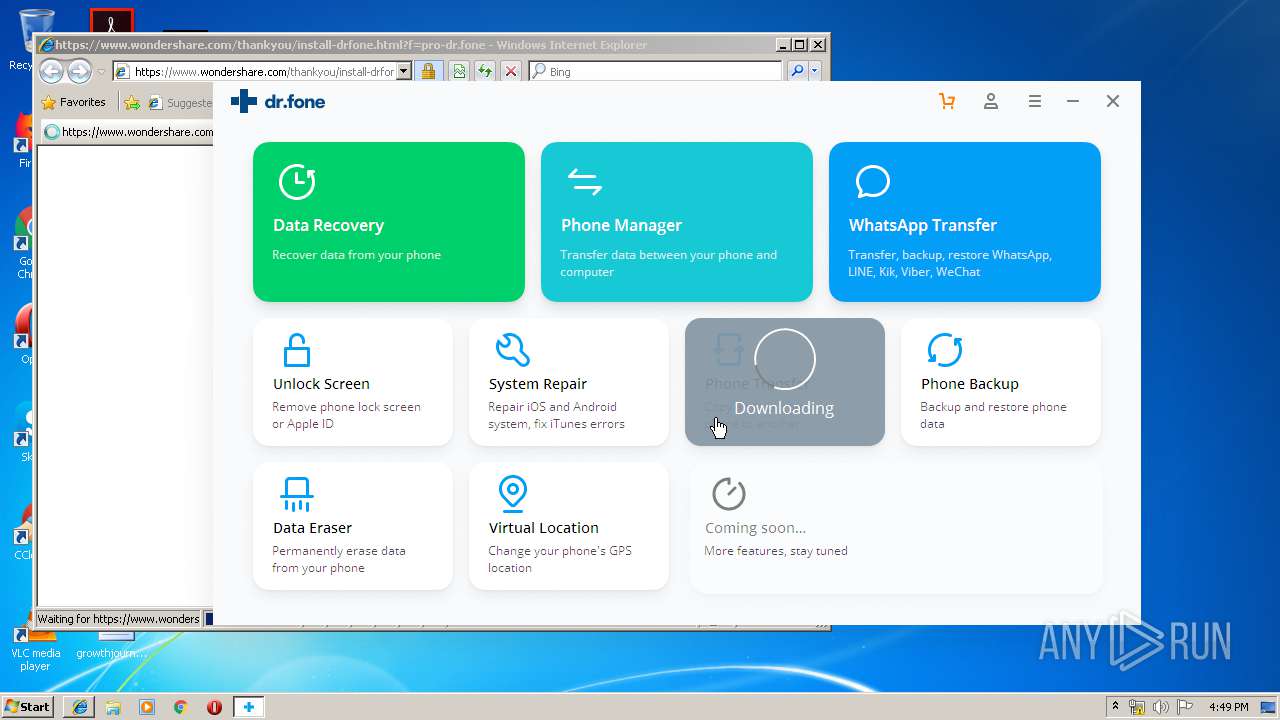Show hidden system tray icons
The width and height of the screenshot is (1280, 720).
(x=1116, y=706)
